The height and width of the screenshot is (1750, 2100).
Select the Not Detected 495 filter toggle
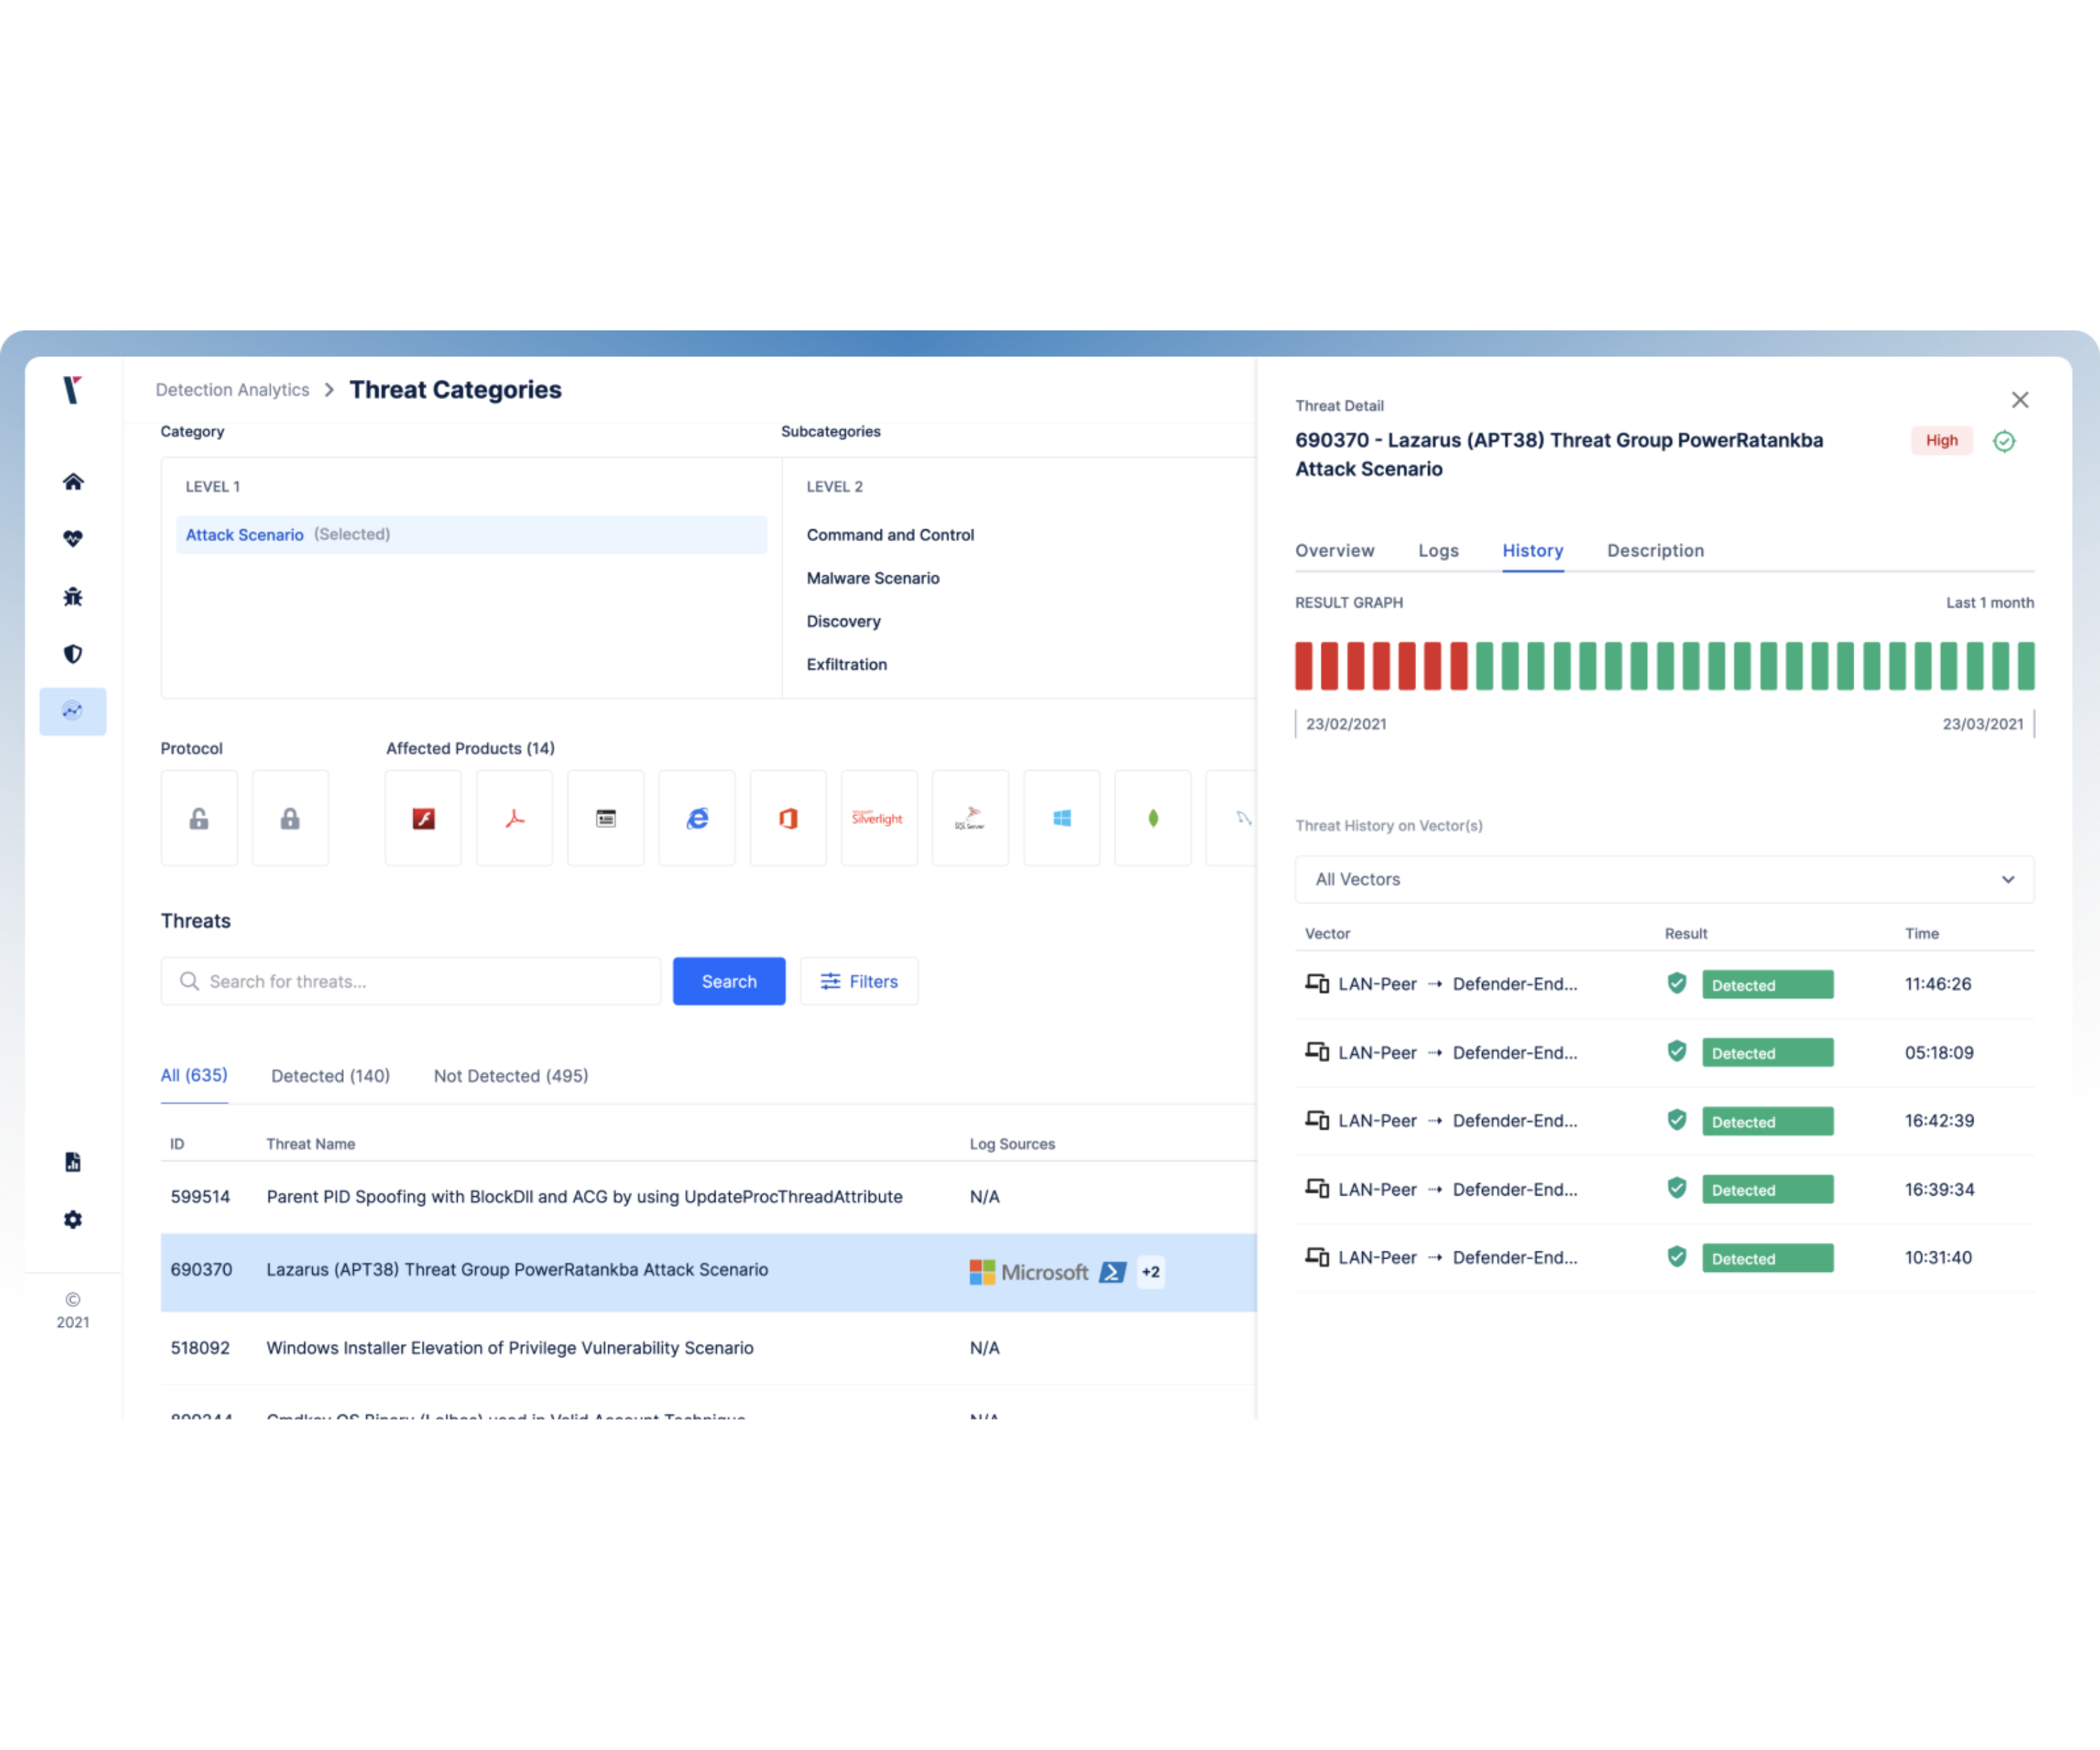pos(510,1074)
